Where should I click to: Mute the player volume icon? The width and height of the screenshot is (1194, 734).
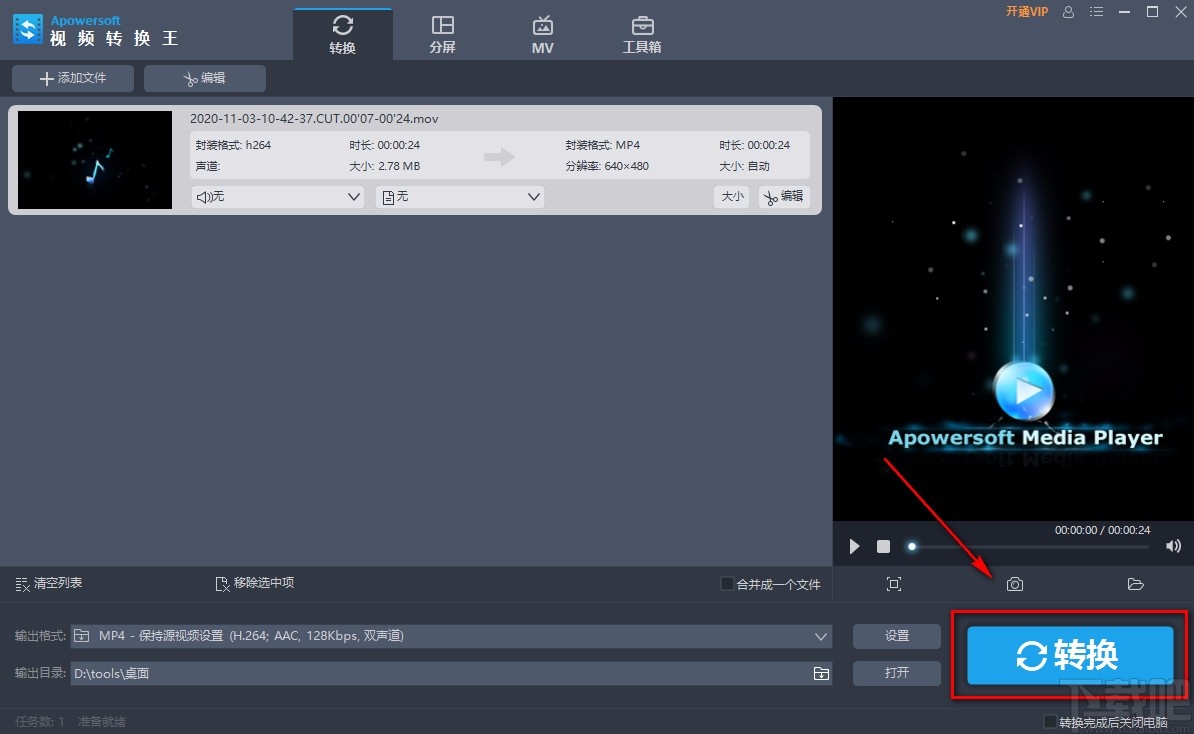[1173, 546]
